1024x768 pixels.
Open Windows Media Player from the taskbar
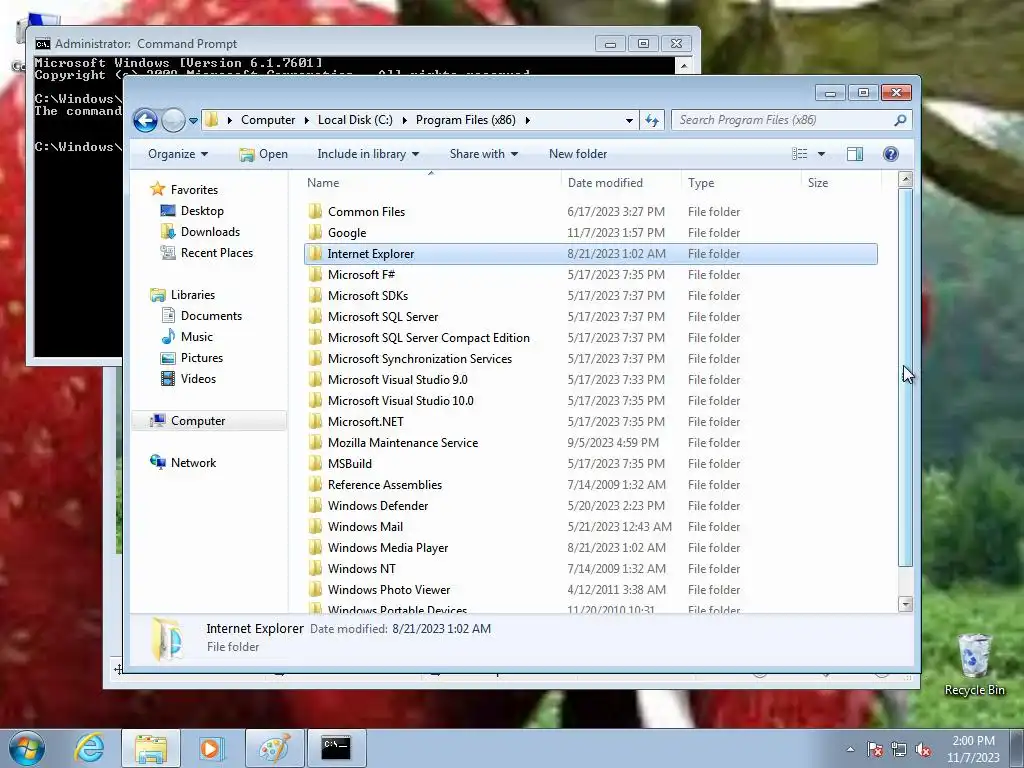click(x=211, y=748)
